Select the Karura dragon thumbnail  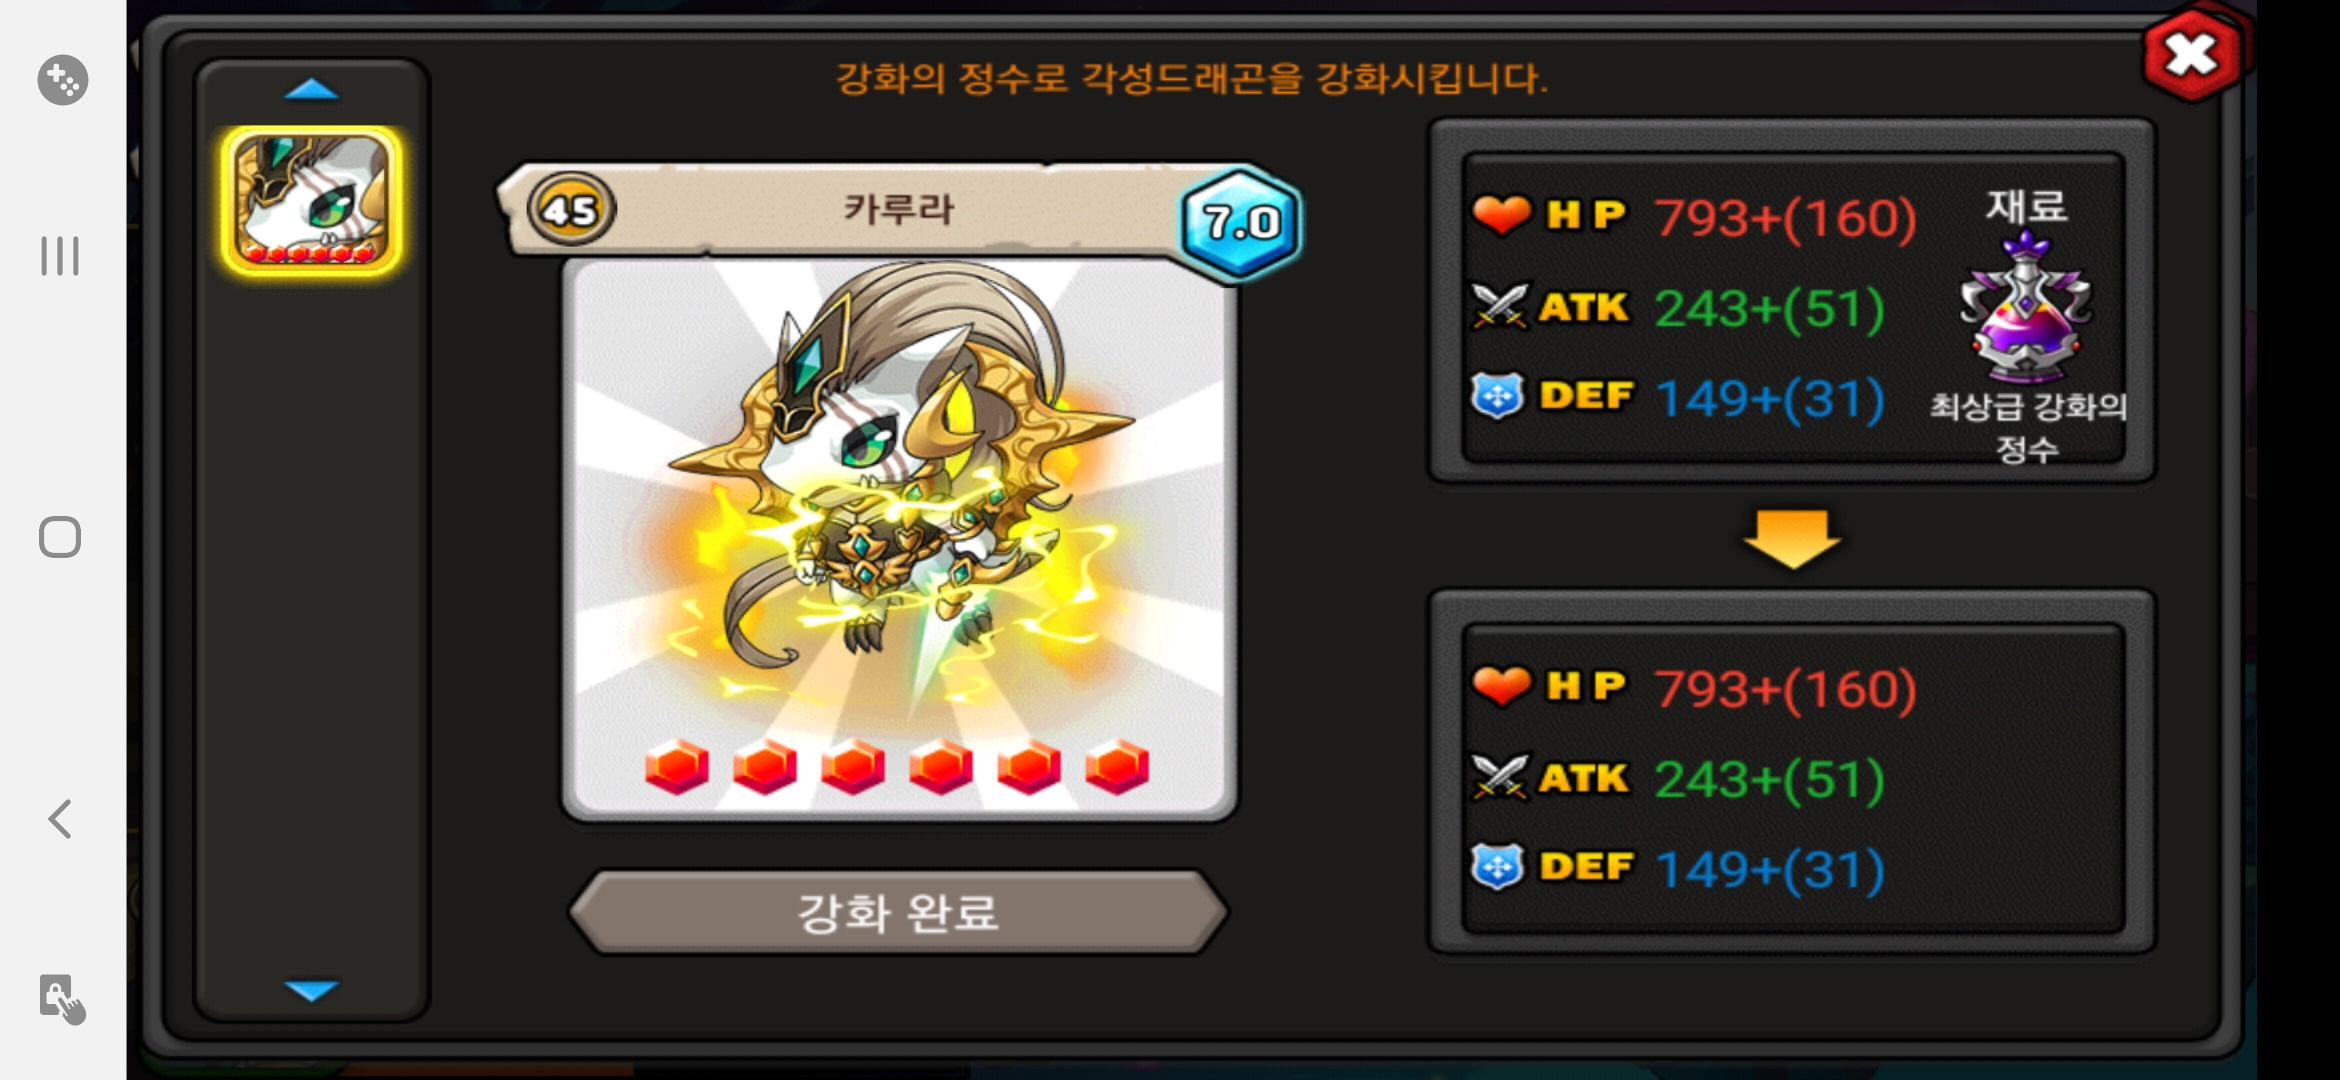coord(311,201)
